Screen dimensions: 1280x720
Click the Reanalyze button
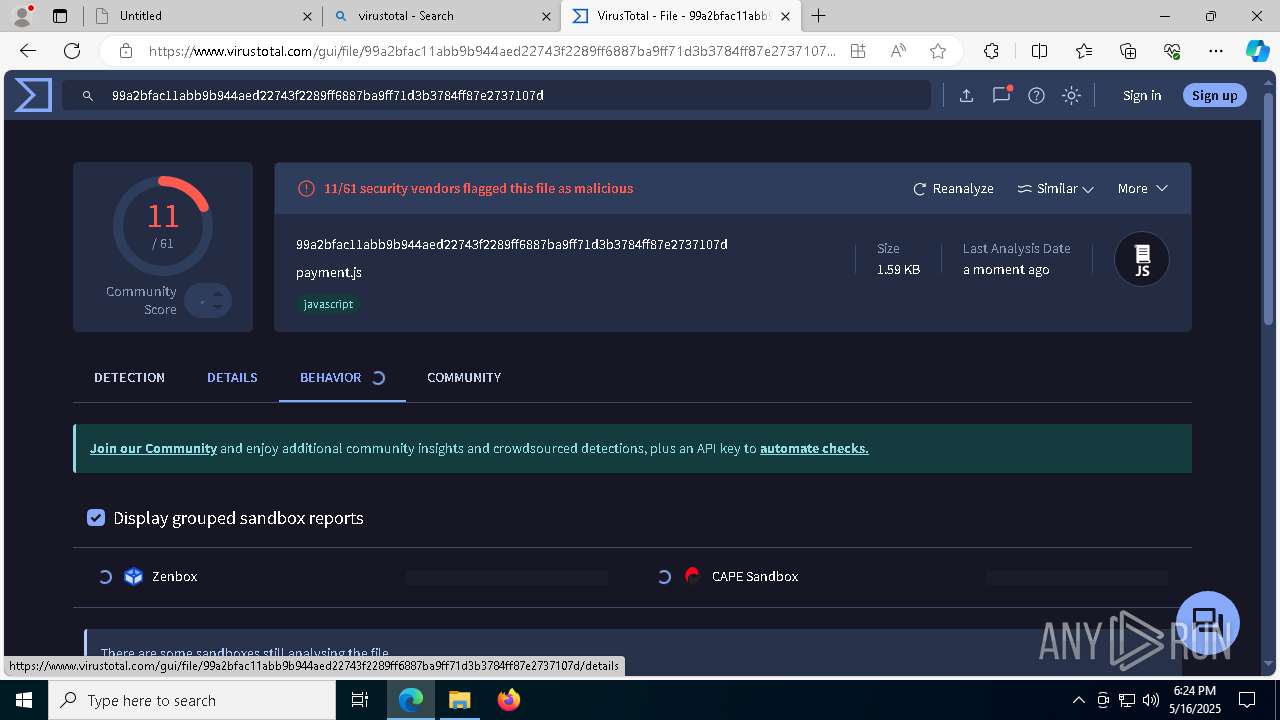click(953, 188)
